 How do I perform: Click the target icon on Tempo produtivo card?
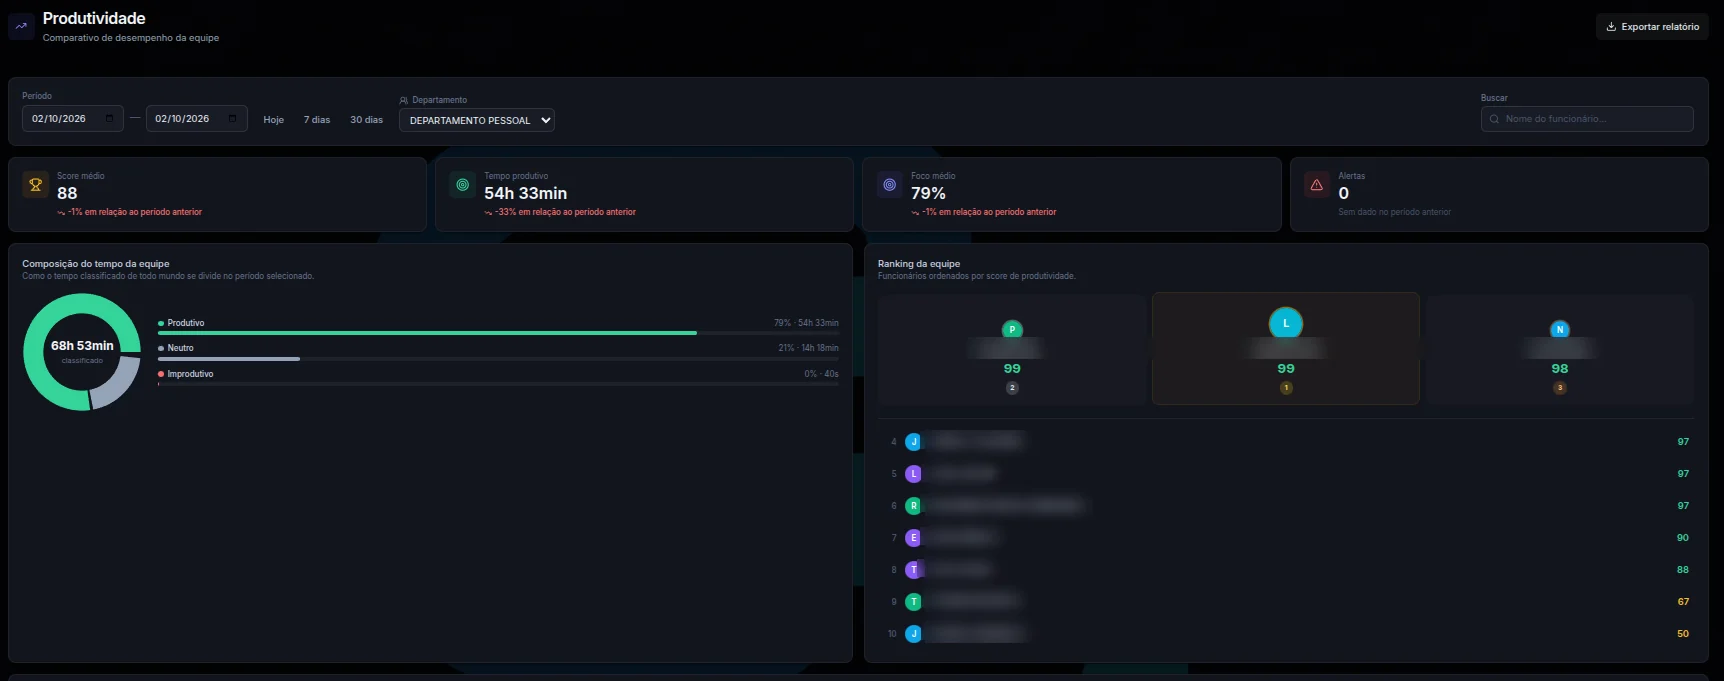pyautogui.click(x=463, y=185)
